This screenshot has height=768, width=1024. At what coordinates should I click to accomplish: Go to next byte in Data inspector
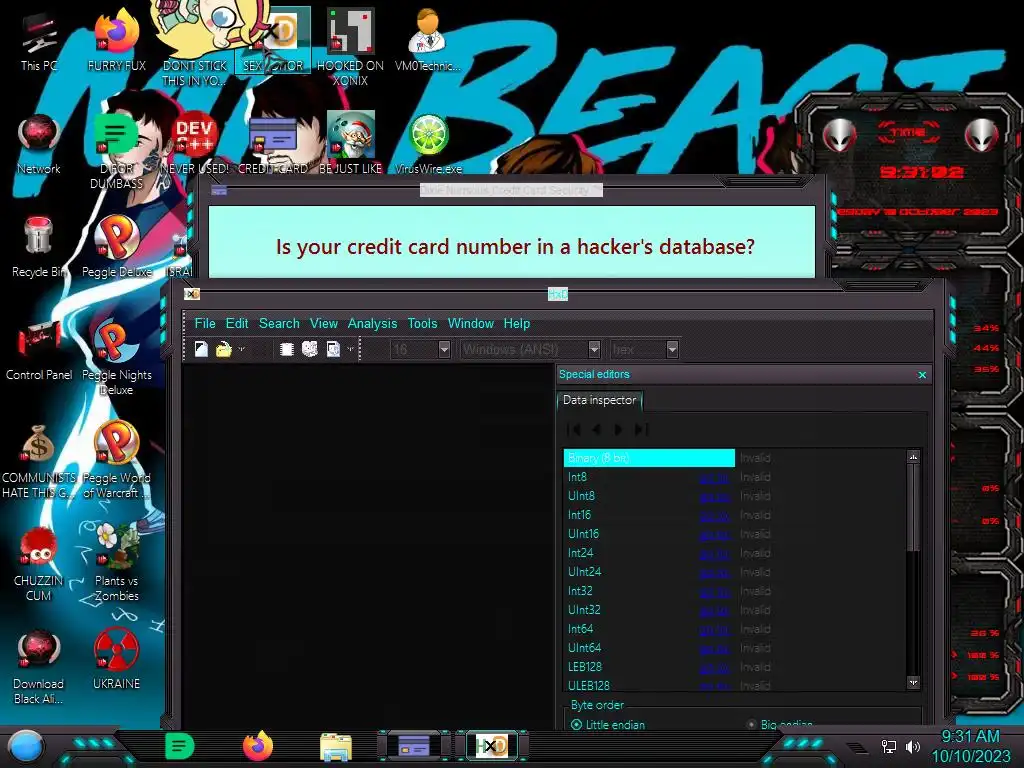tap(618, 429)
